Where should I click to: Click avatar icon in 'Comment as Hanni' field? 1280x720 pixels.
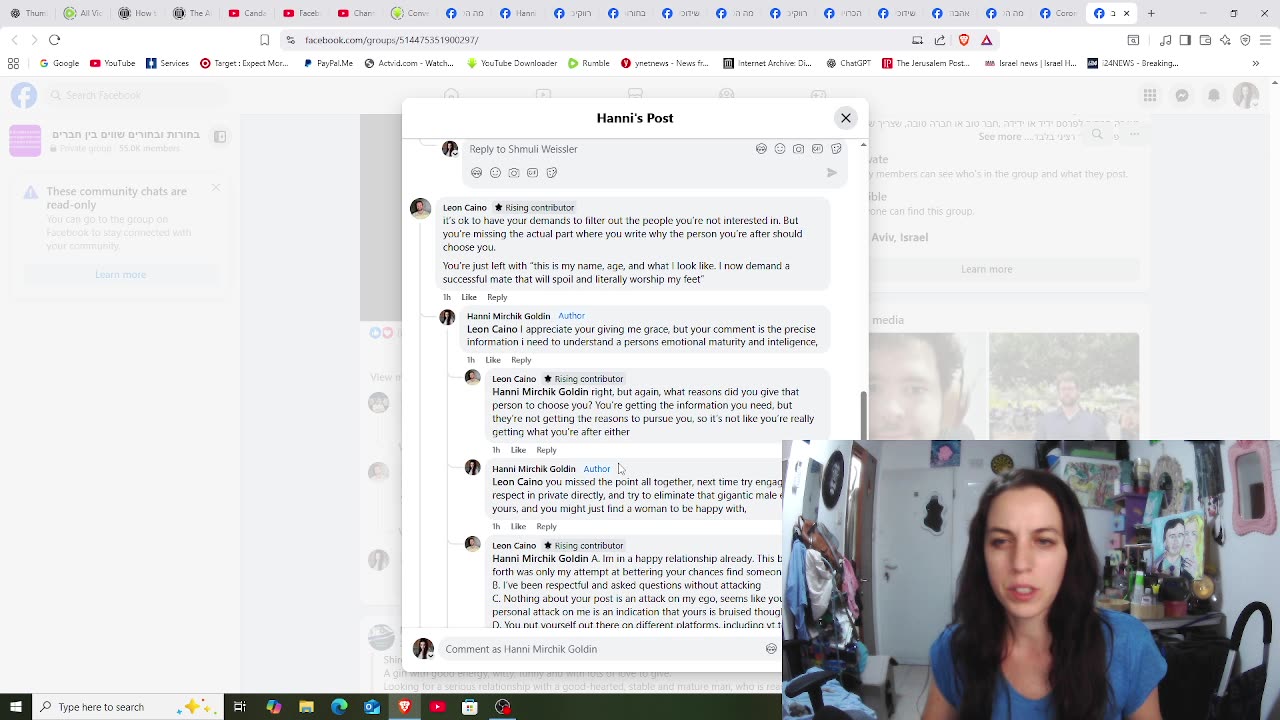(x=771, y=649)
